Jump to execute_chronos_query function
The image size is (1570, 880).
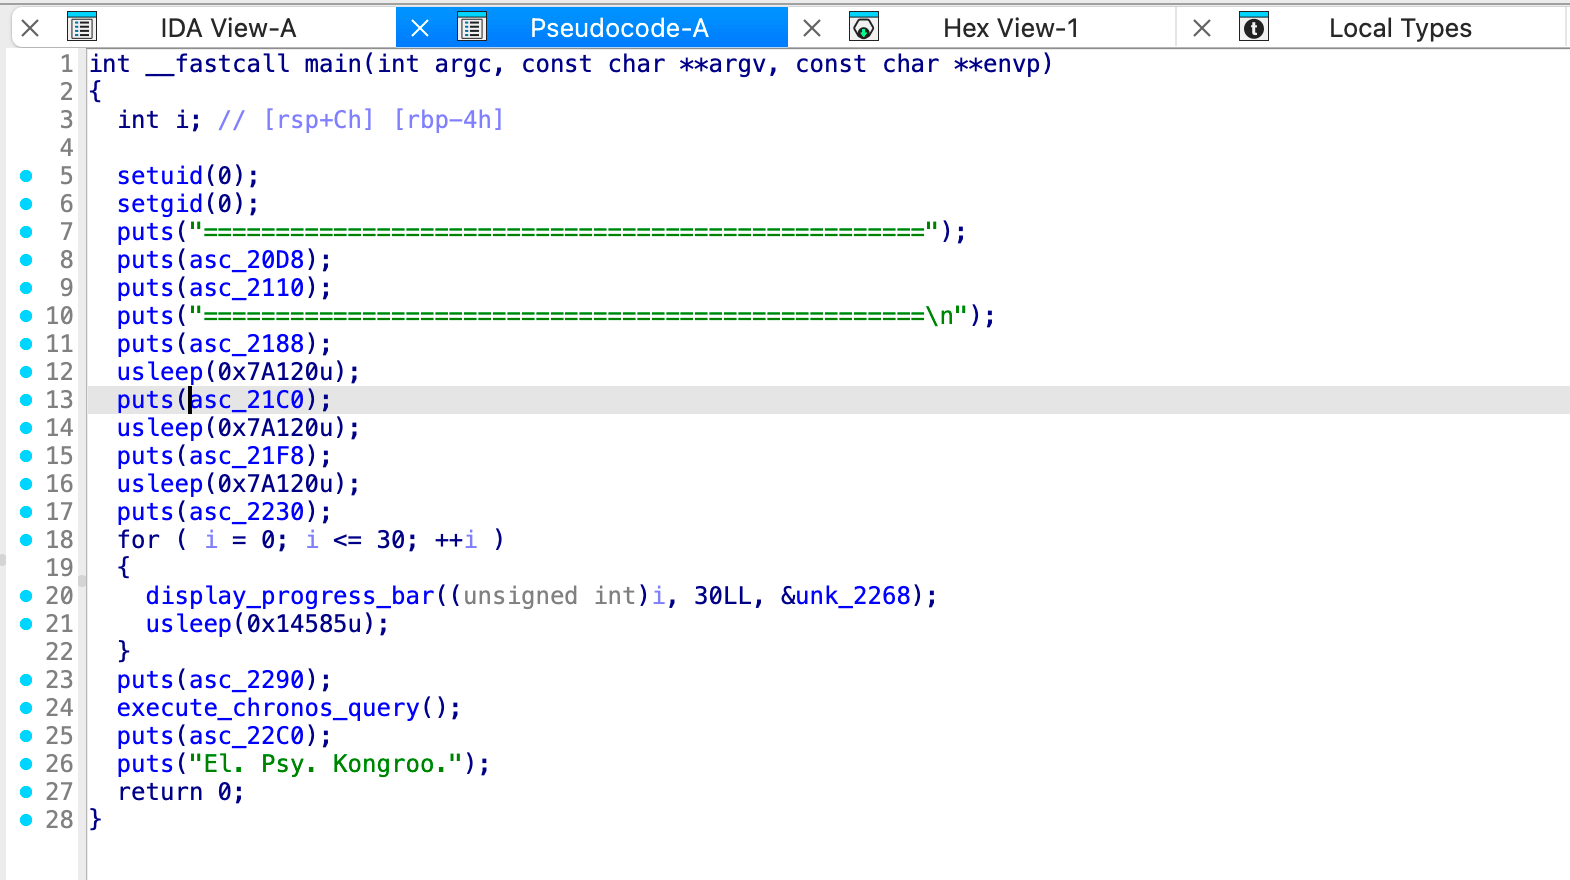coord(268,708)
